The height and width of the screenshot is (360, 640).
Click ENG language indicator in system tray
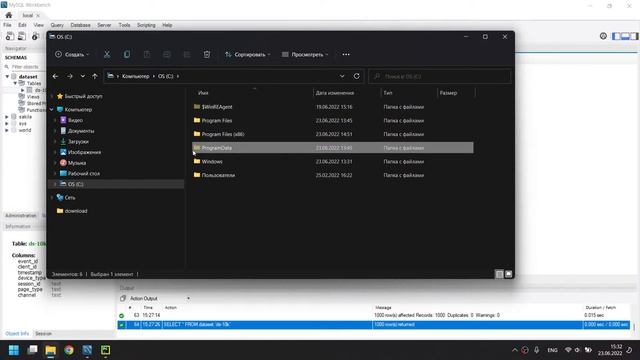(552, 350)
